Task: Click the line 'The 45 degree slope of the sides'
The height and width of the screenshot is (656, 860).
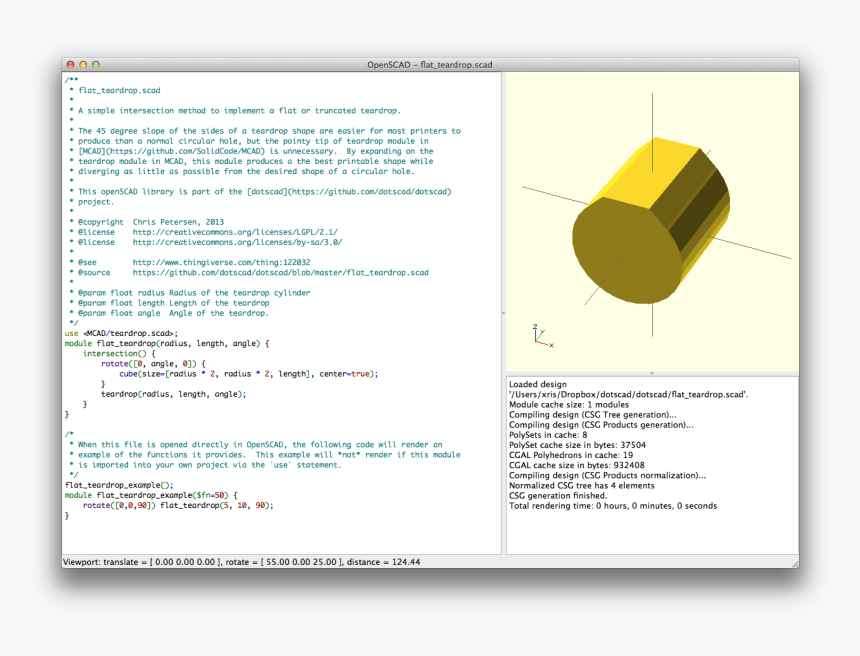Action: [264, 131]
